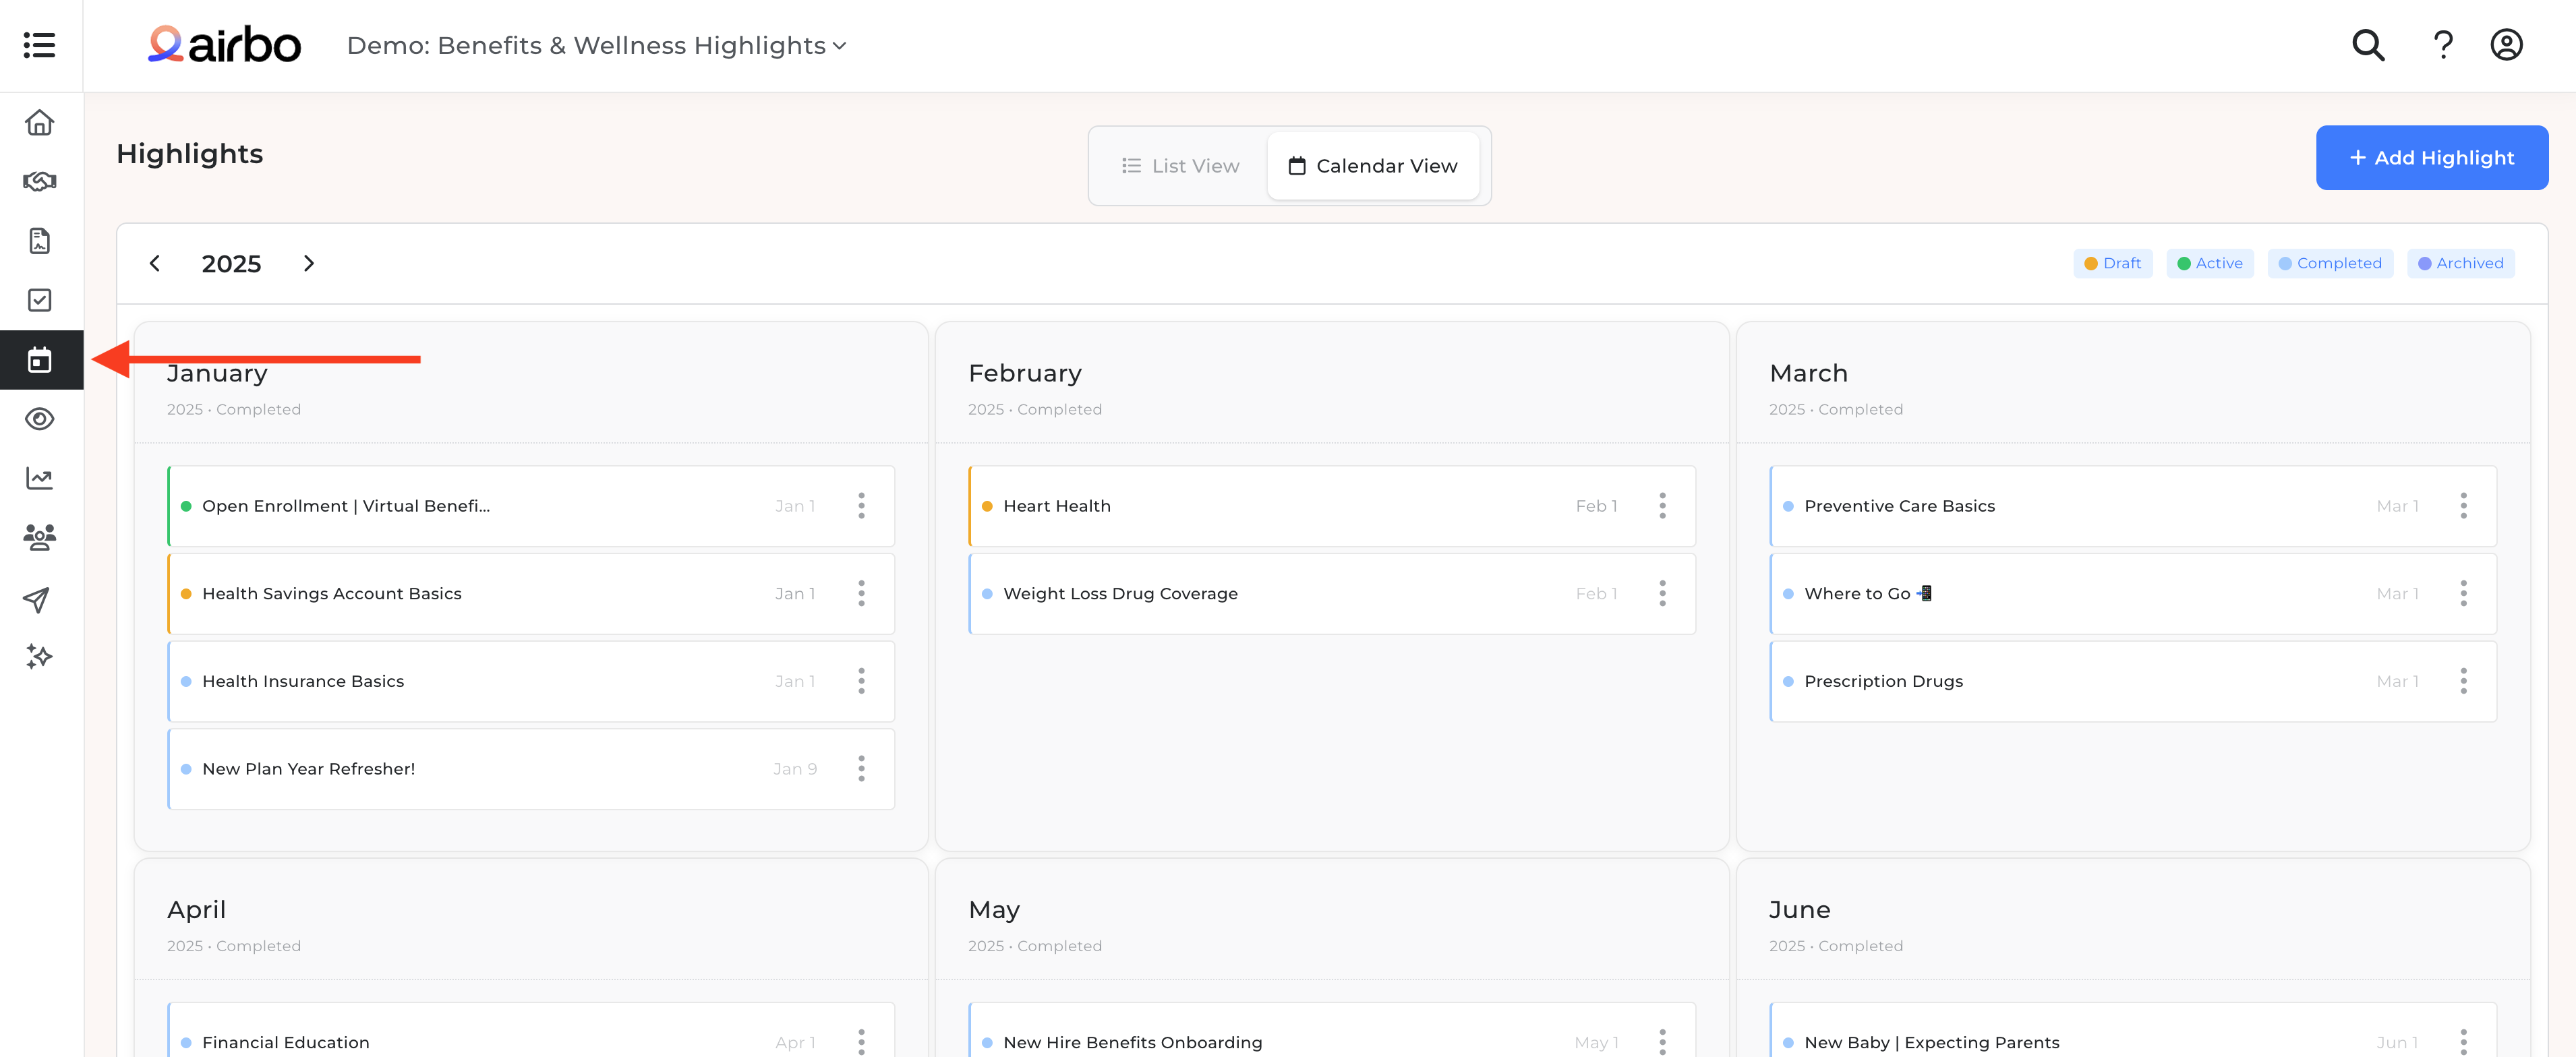Viewport: 2576px width, 1057px height.
Task: Open the analytics chart sidebar icon
Action: 40,478
